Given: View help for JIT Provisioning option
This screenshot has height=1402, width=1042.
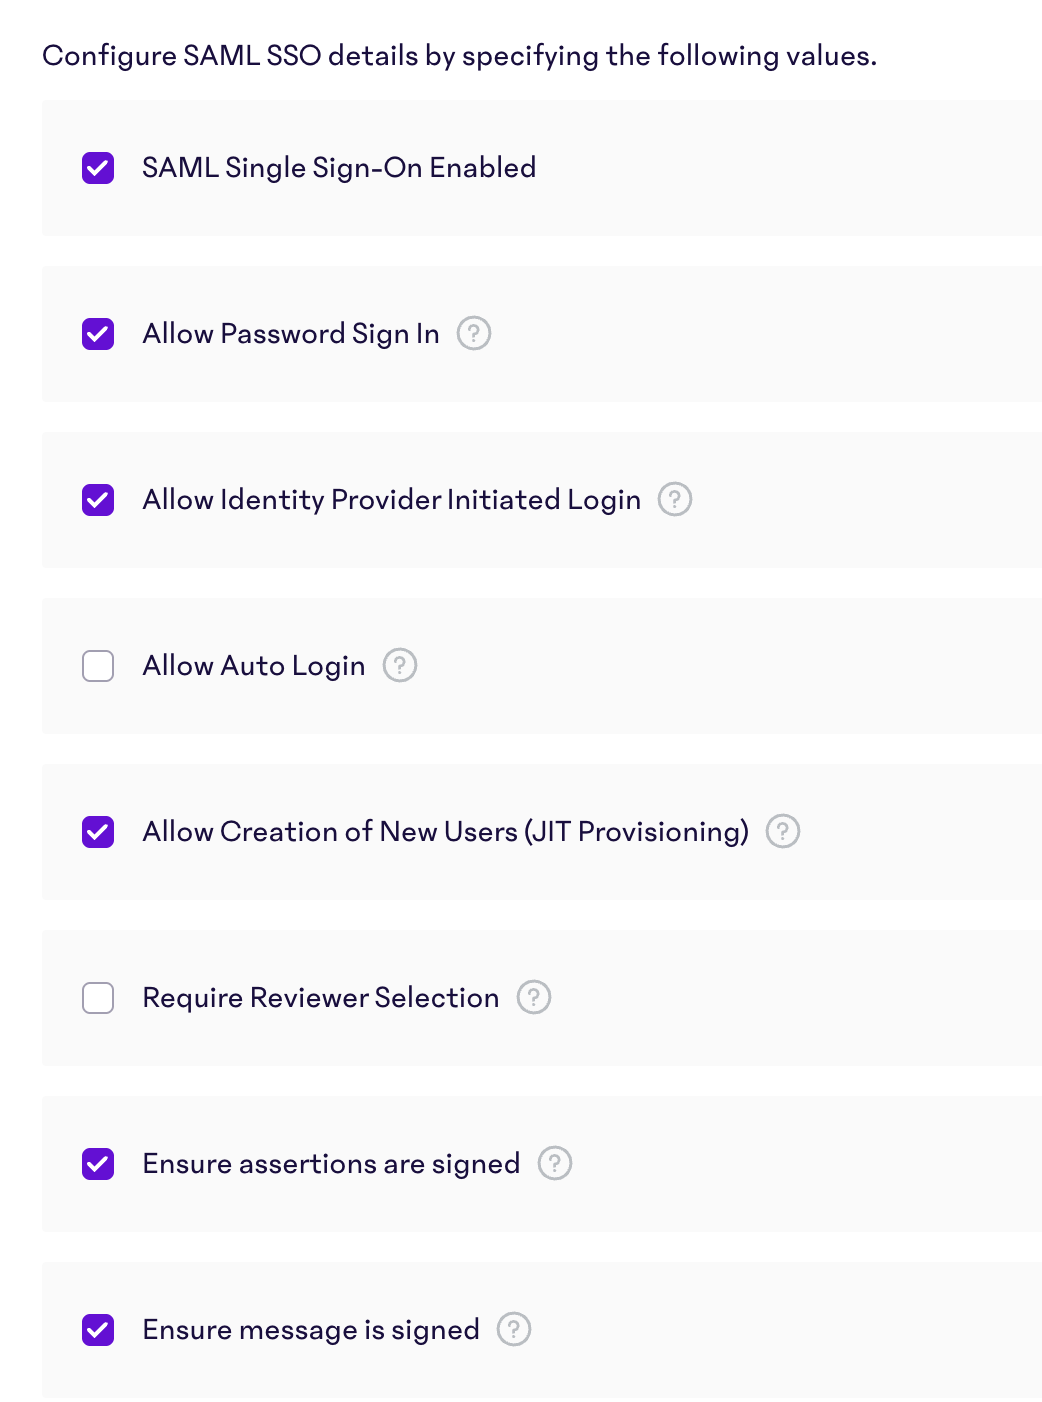Looking at the screenshot, I should coord(783,831).
